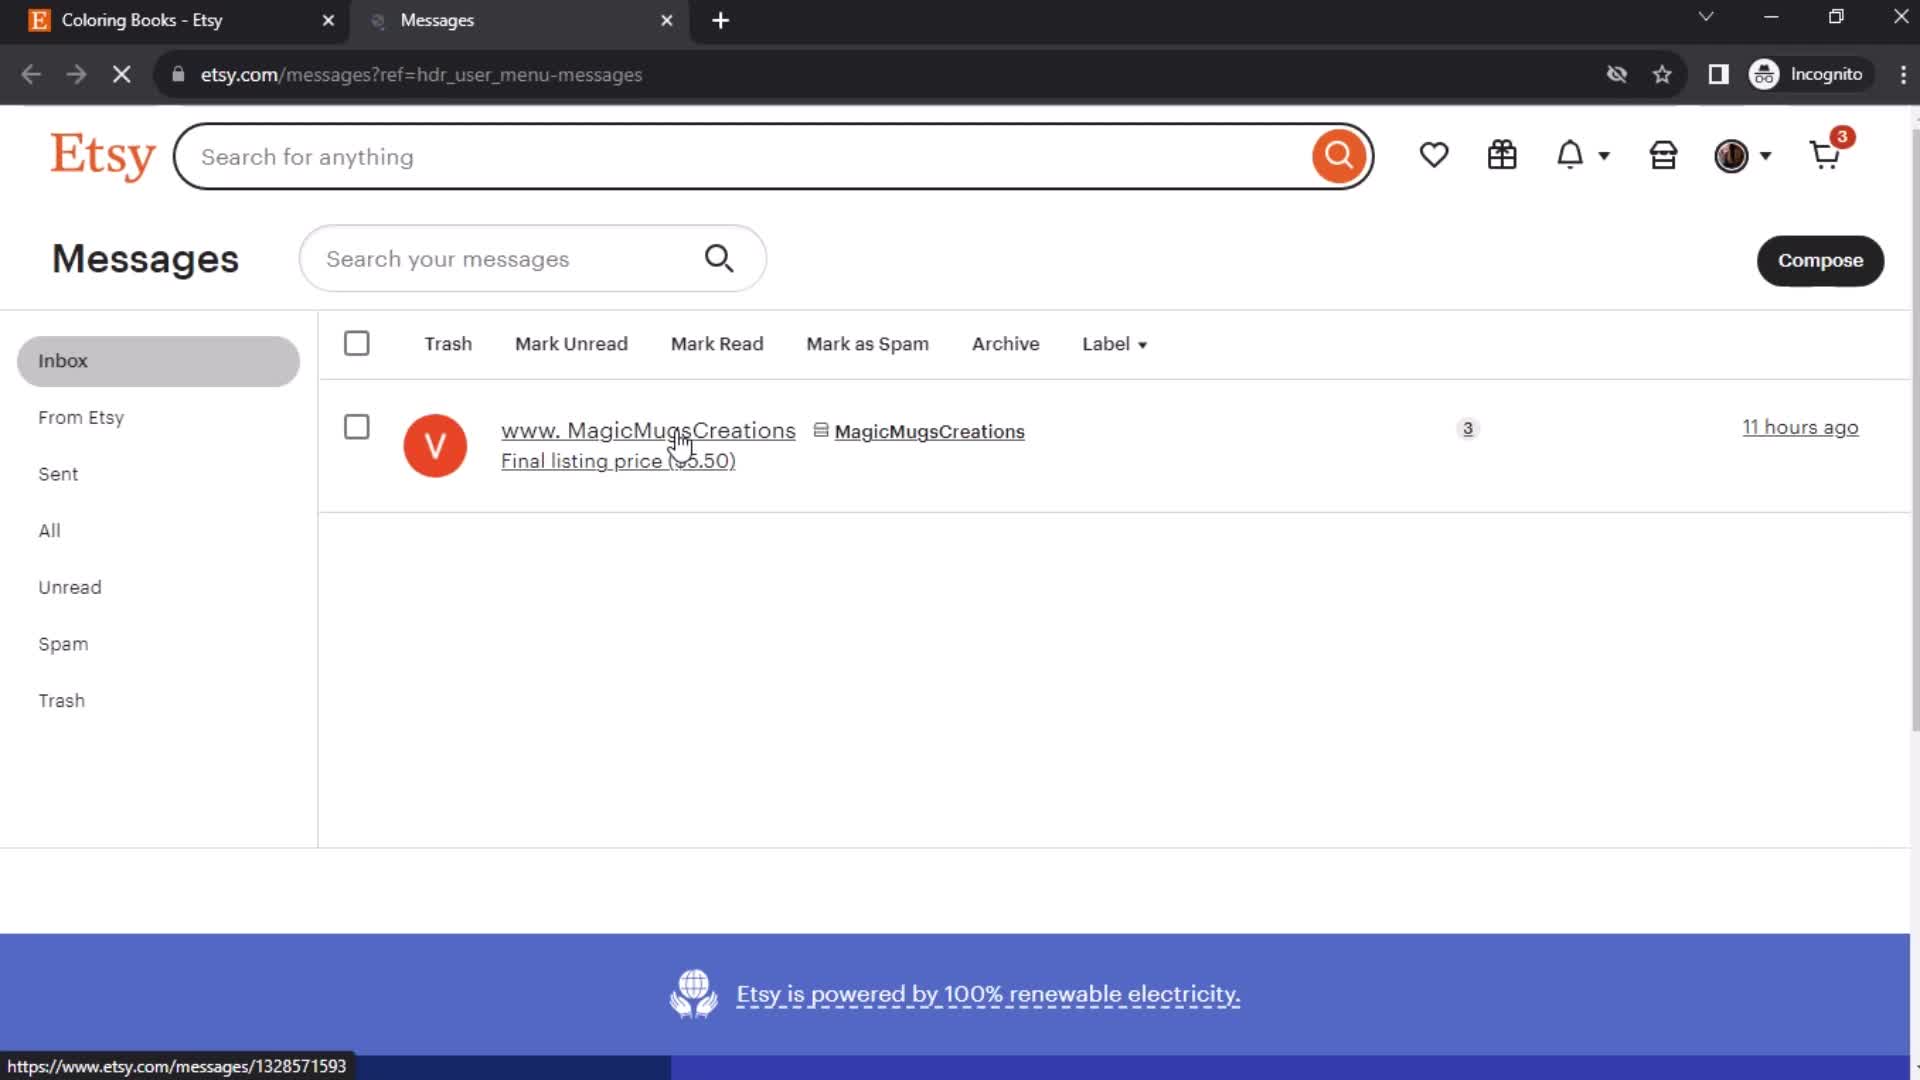The height and width of the screenshot is (1080, 1920).
Task: Check the MagicMugsCreations message checkbox
Action: click(357, 427)
